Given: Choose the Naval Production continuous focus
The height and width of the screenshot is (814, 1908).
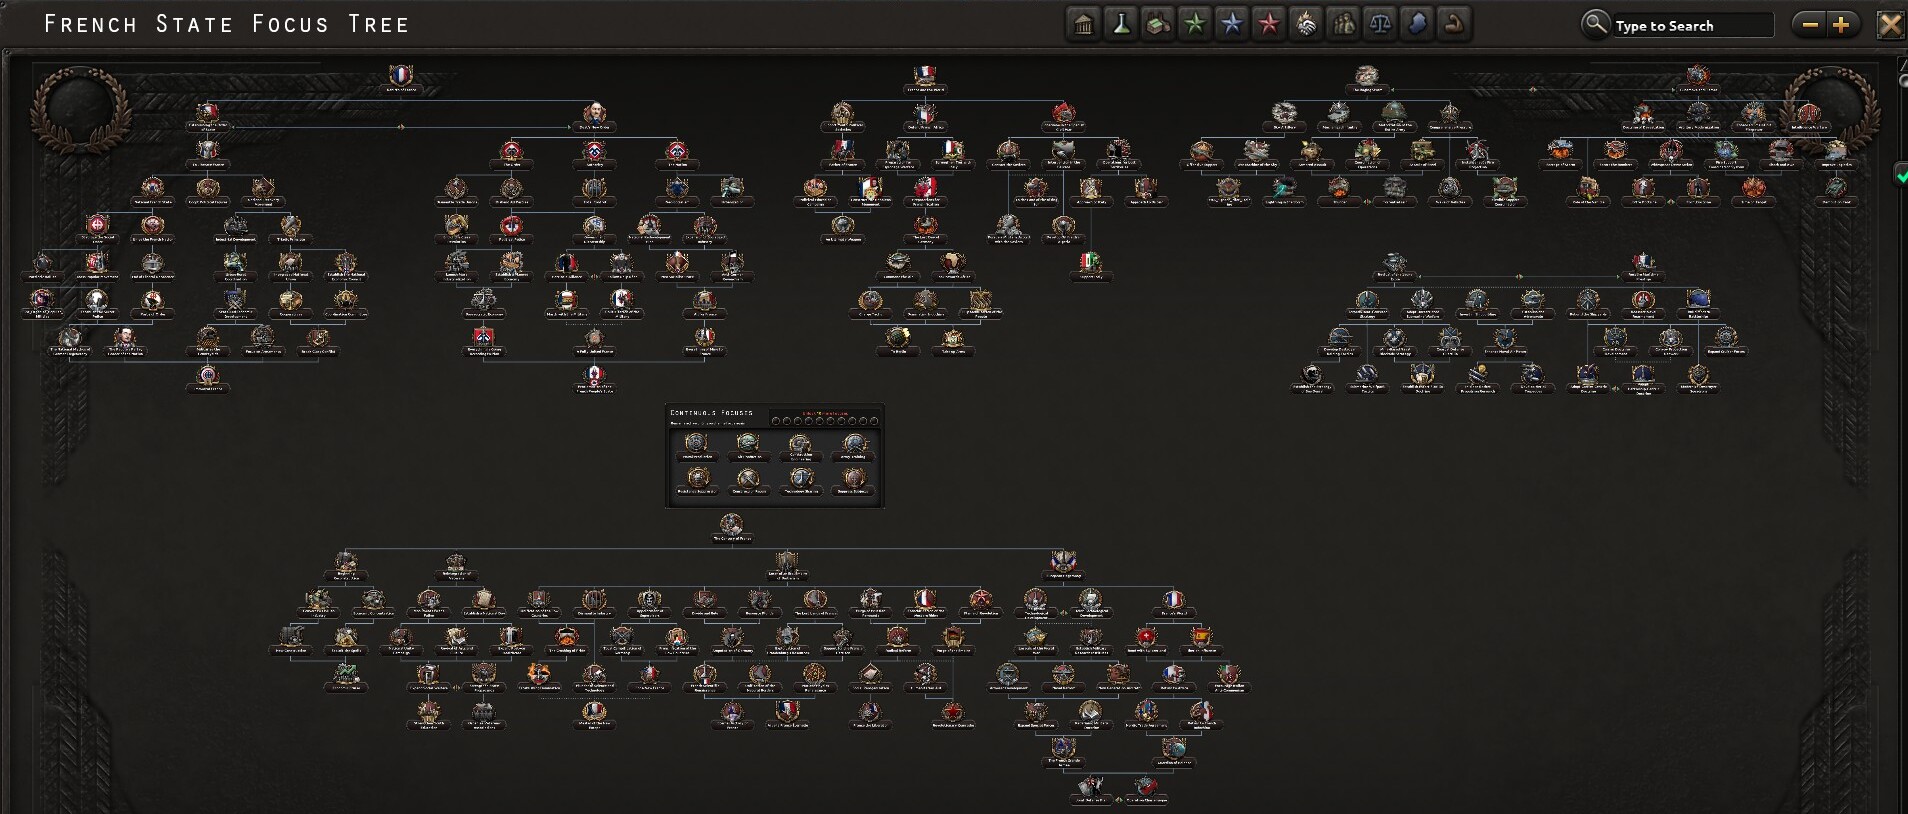Looking at the screenshot, I should 695,446.
